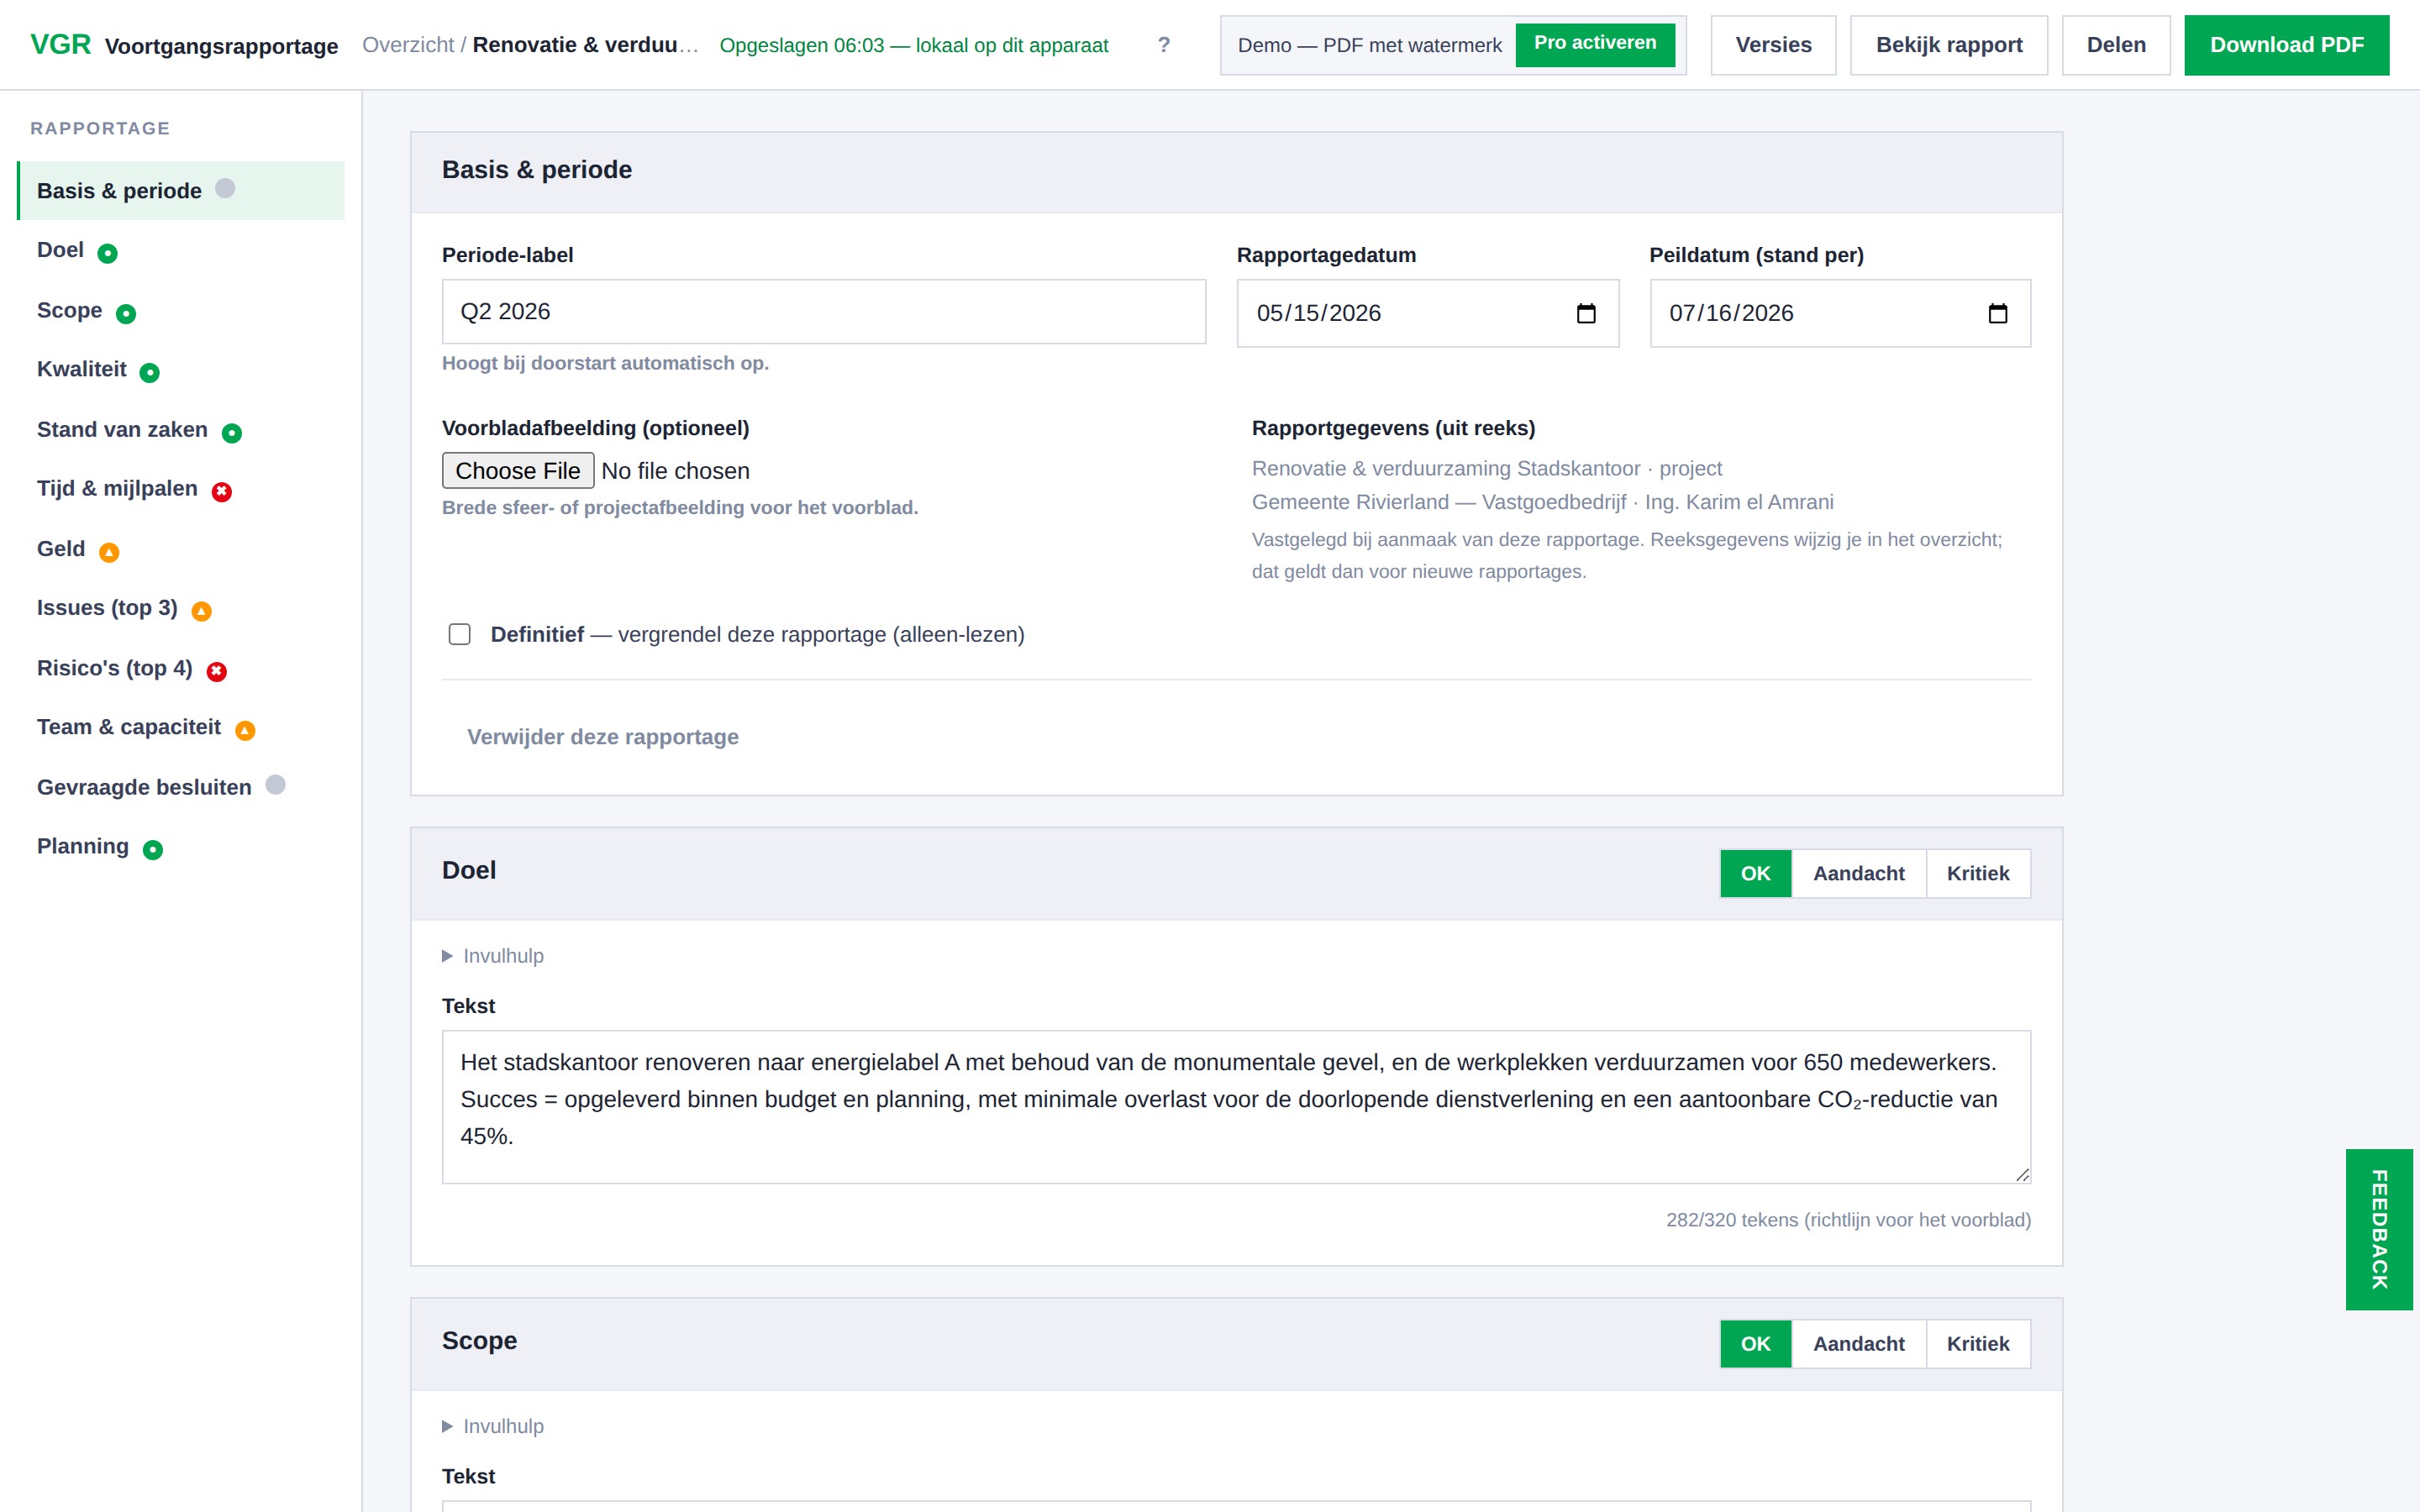The width and height of the screenshot is (2420, 1512).
Task: Set Scope status to OK
Action: [x=1756, y=1344]
